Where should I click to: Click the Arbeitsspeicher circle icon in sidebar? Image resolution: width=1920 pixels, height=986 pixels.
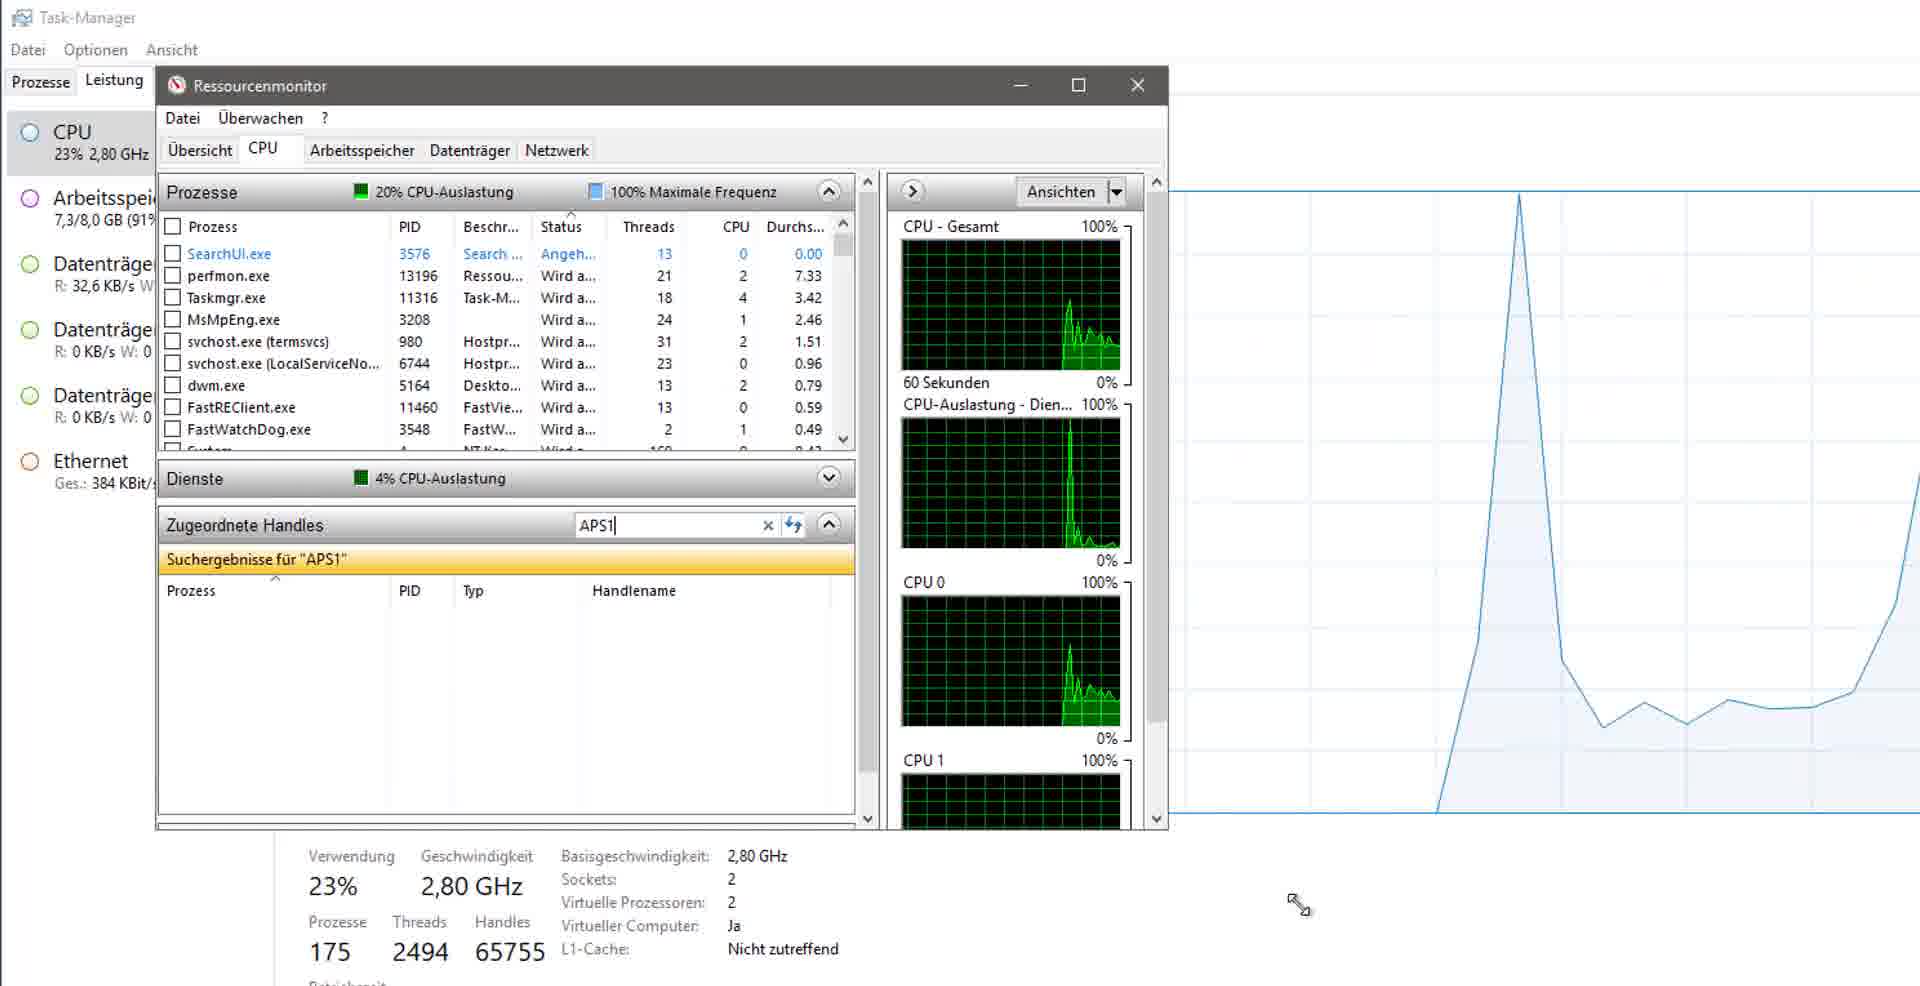pos(30,198)
